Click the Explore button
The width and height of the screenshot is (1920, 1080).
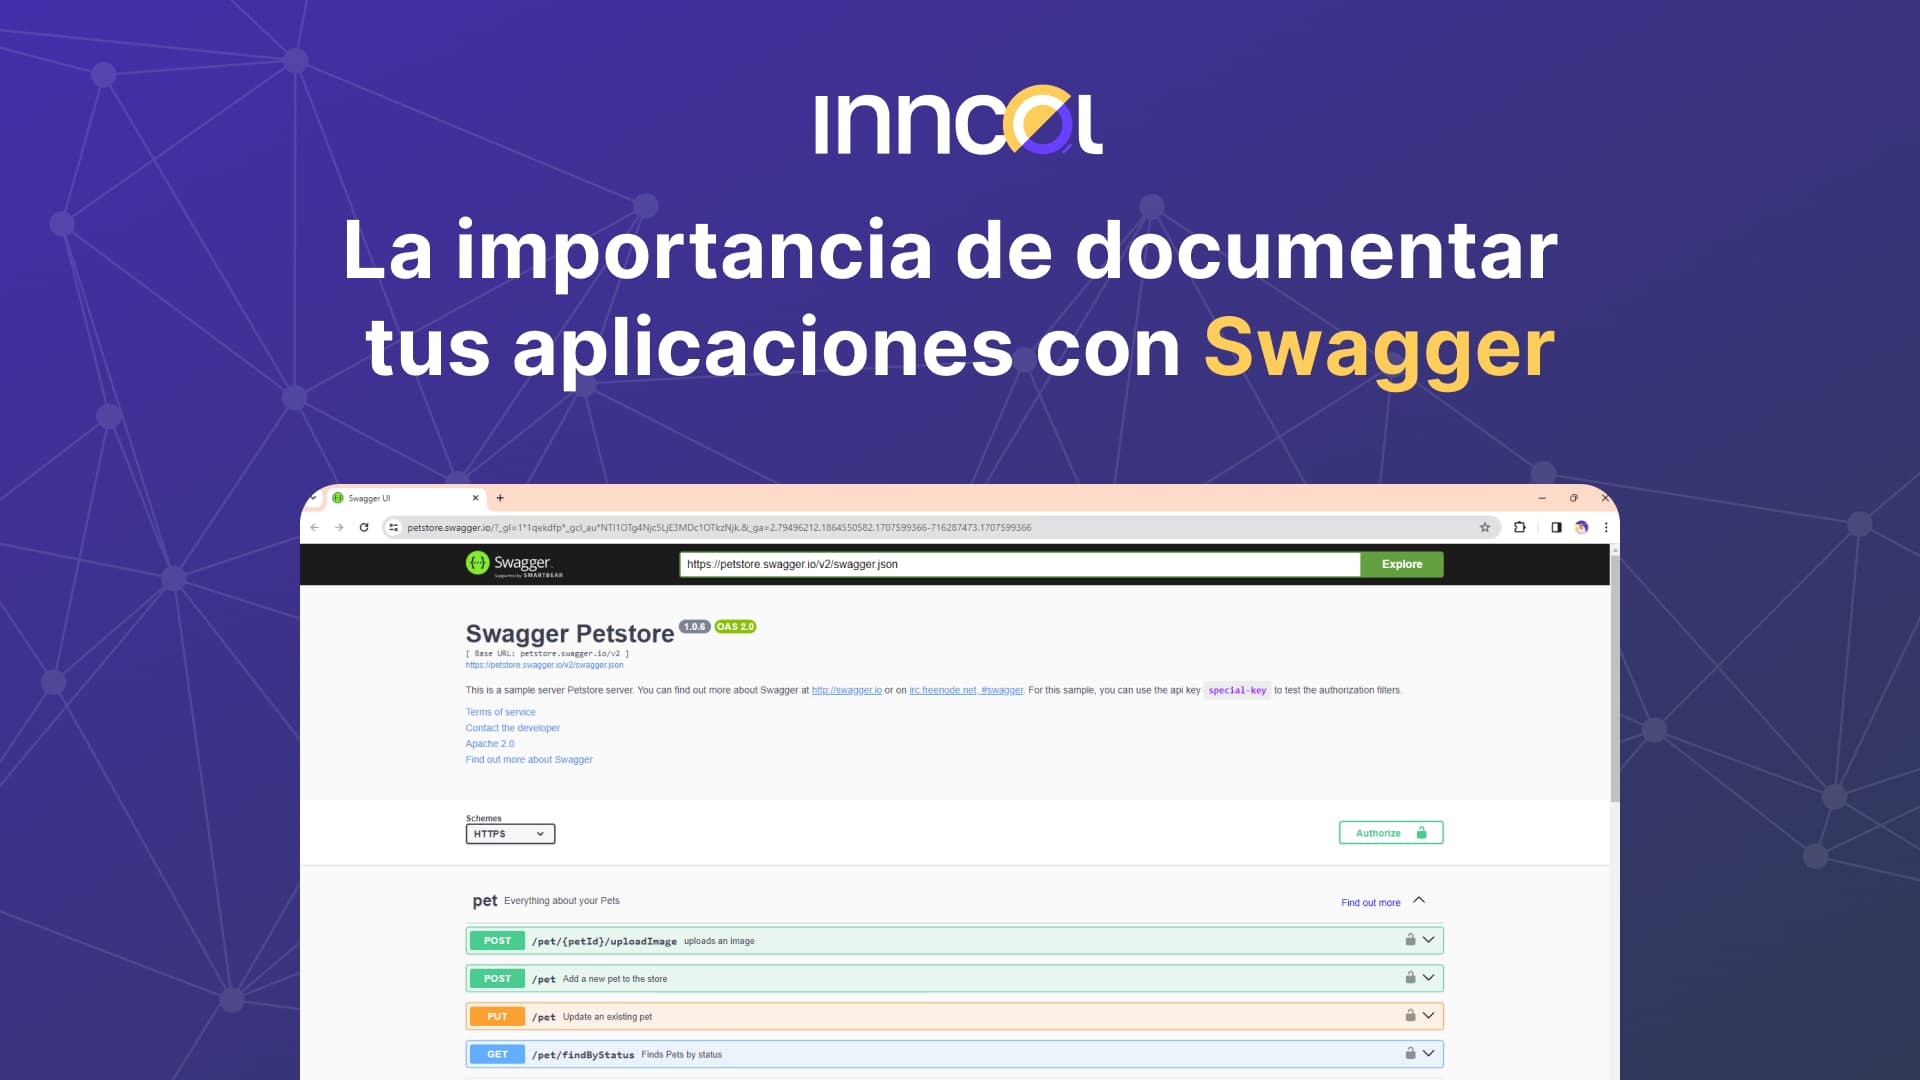point(1401,564)
